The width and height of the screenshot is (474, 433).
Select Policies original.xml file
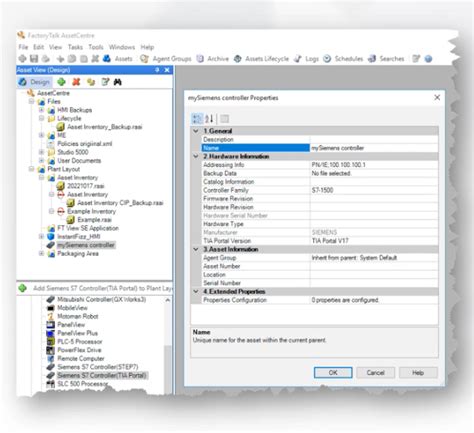[85, 144]
